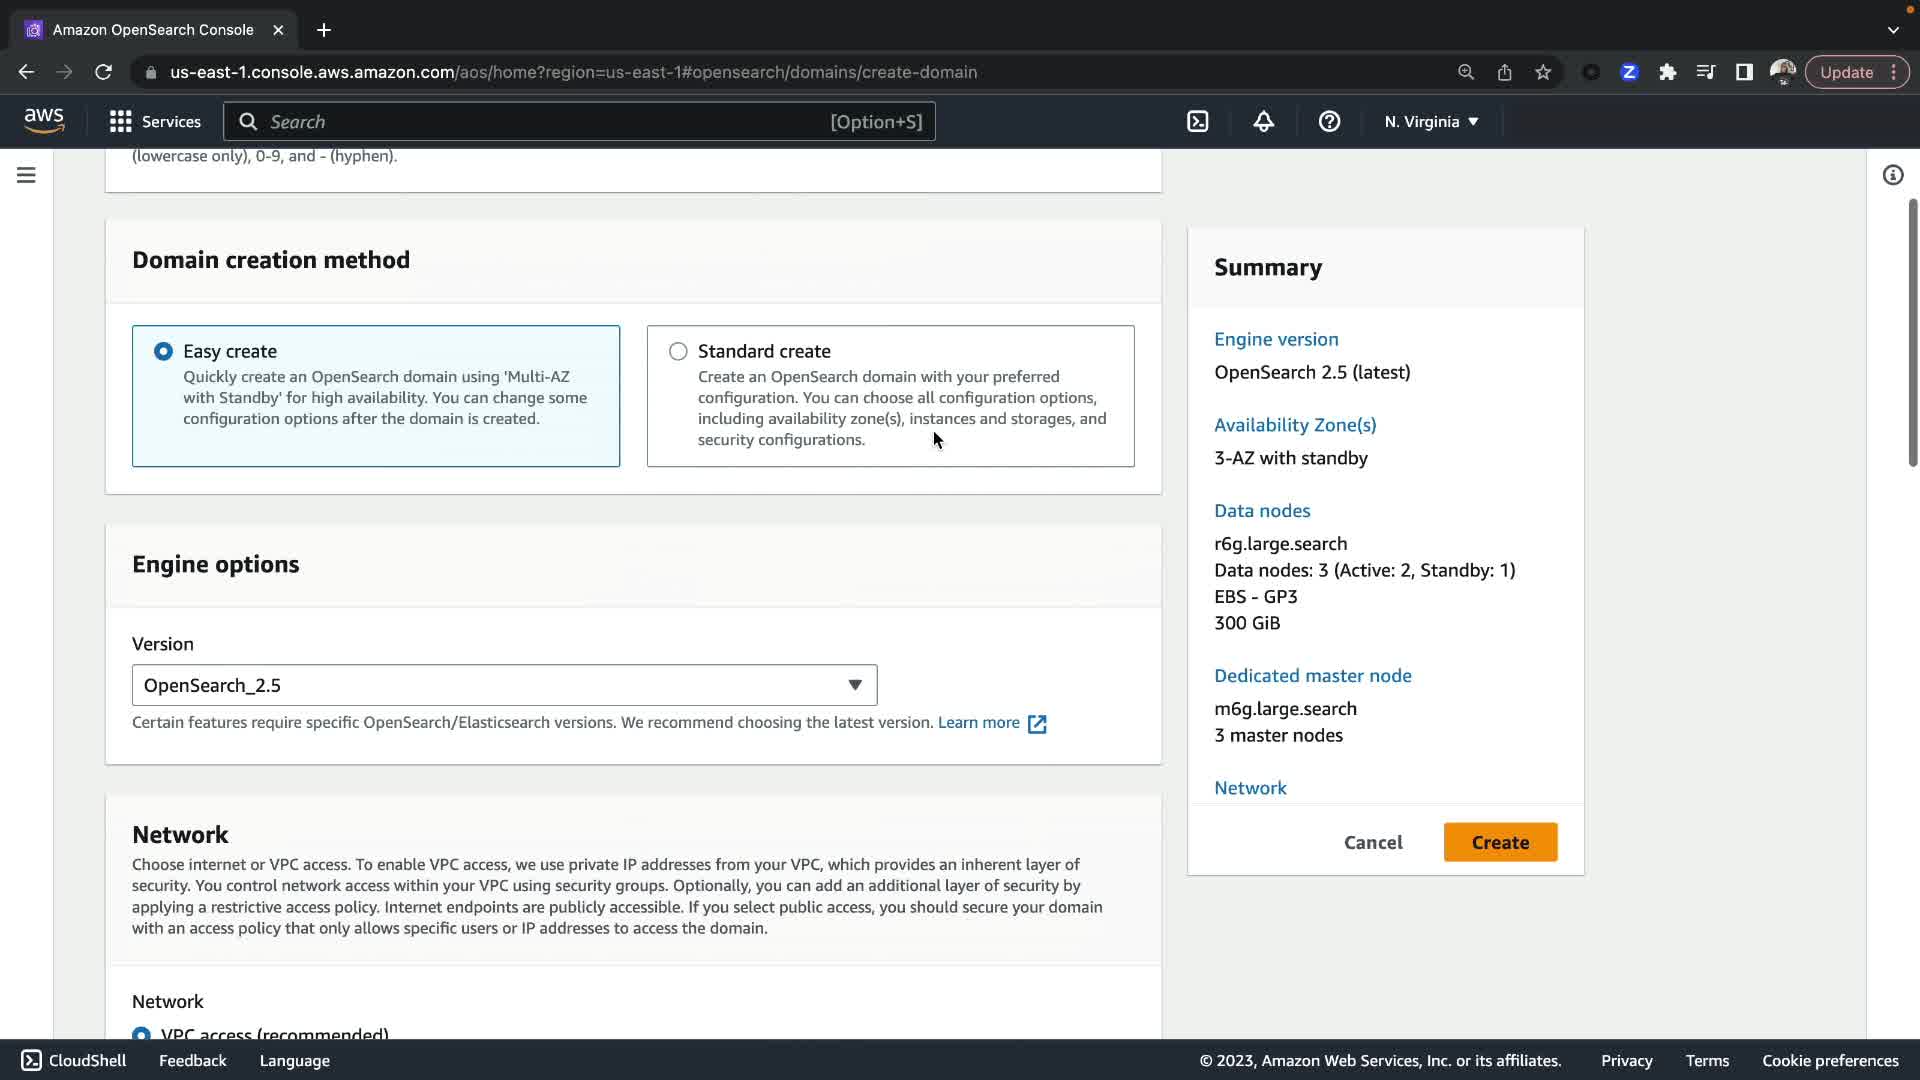Reload the browser page
The width and height of the screenshot is (1920, 1080).
point(103,72)
